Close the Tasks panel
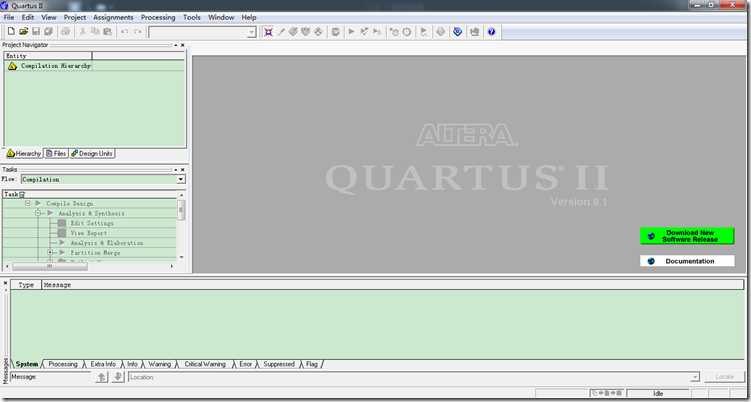Viewport: 751px width, 402px height. coord(182,170)
